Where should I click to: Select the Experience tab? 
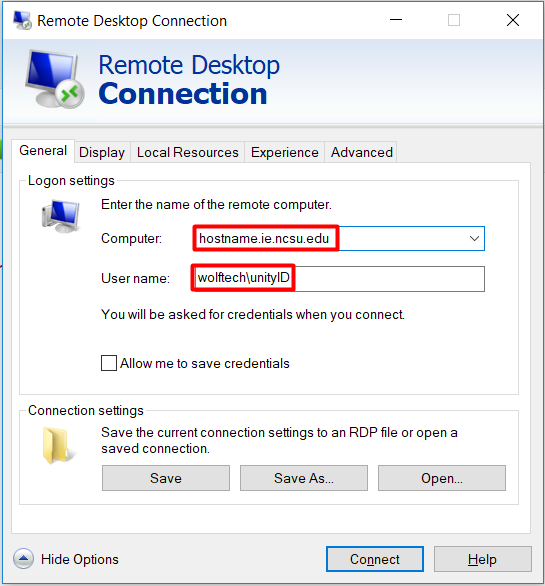(285, 152)
